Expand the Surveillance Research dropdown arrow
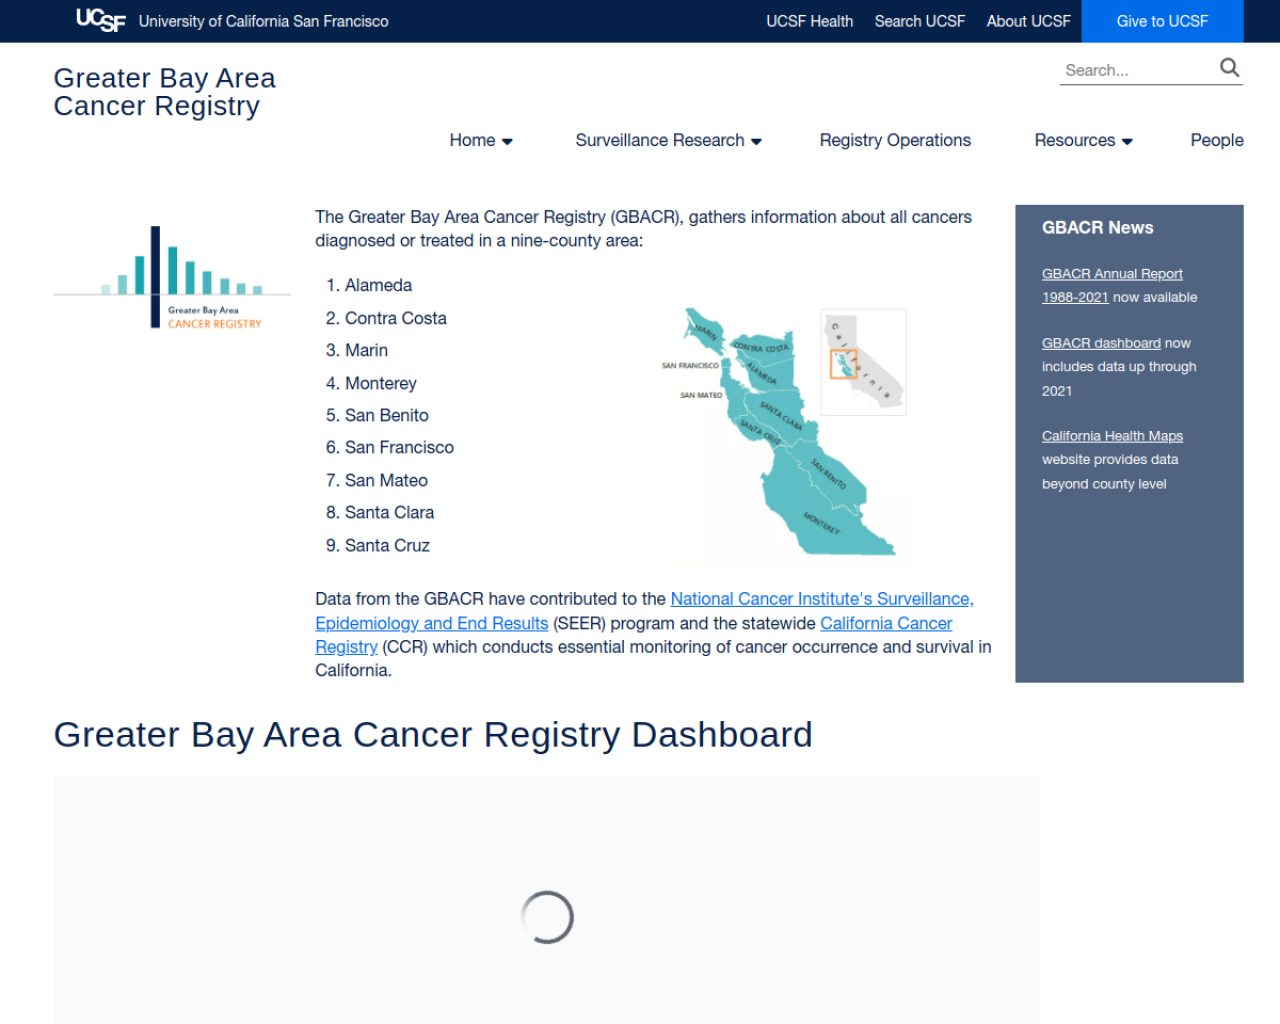The width and height of the screenshot is (1280, 1024). 756,142
